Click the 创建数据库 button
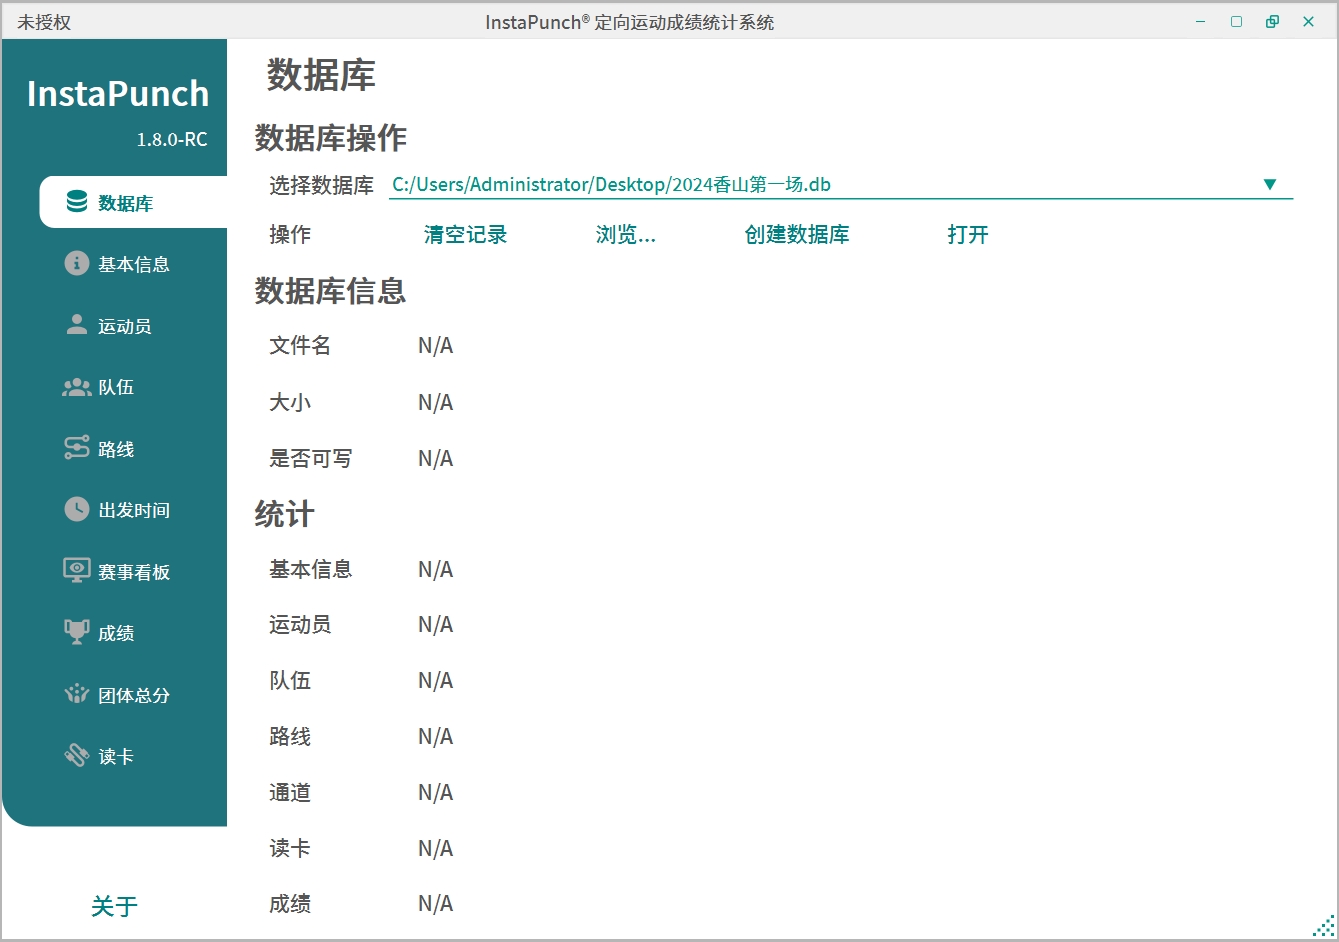This screenshot has width=1339, height=942. (x=796, y=235)
